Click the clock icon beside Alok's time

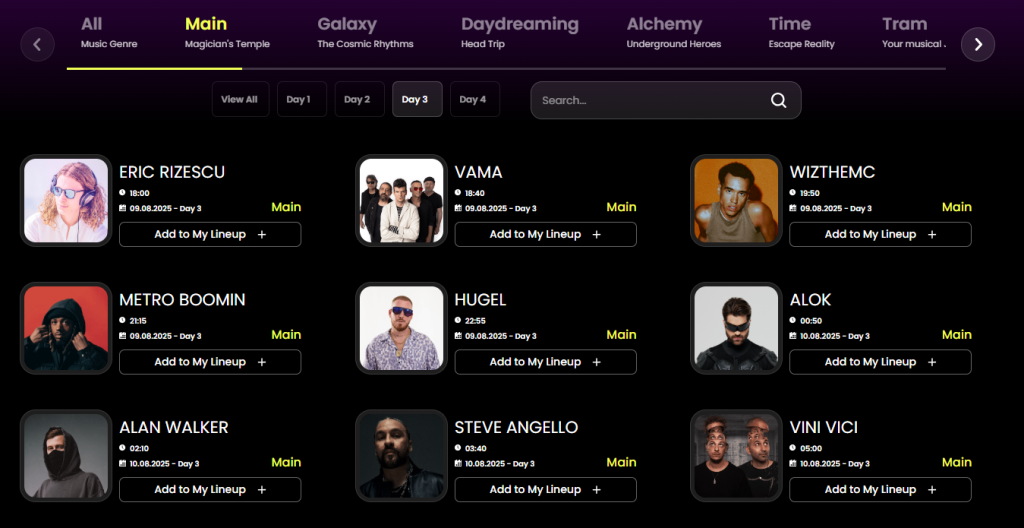coord(793,320)
